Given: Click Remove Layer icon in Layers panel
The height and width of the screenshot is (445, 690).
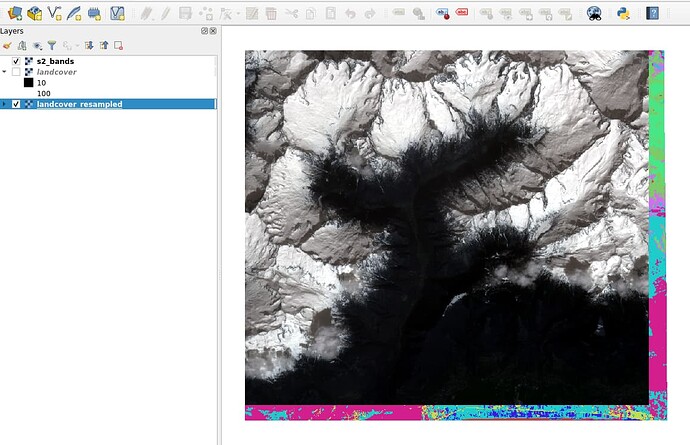Looking at the screenshot, I should click(x=118, y=45).
